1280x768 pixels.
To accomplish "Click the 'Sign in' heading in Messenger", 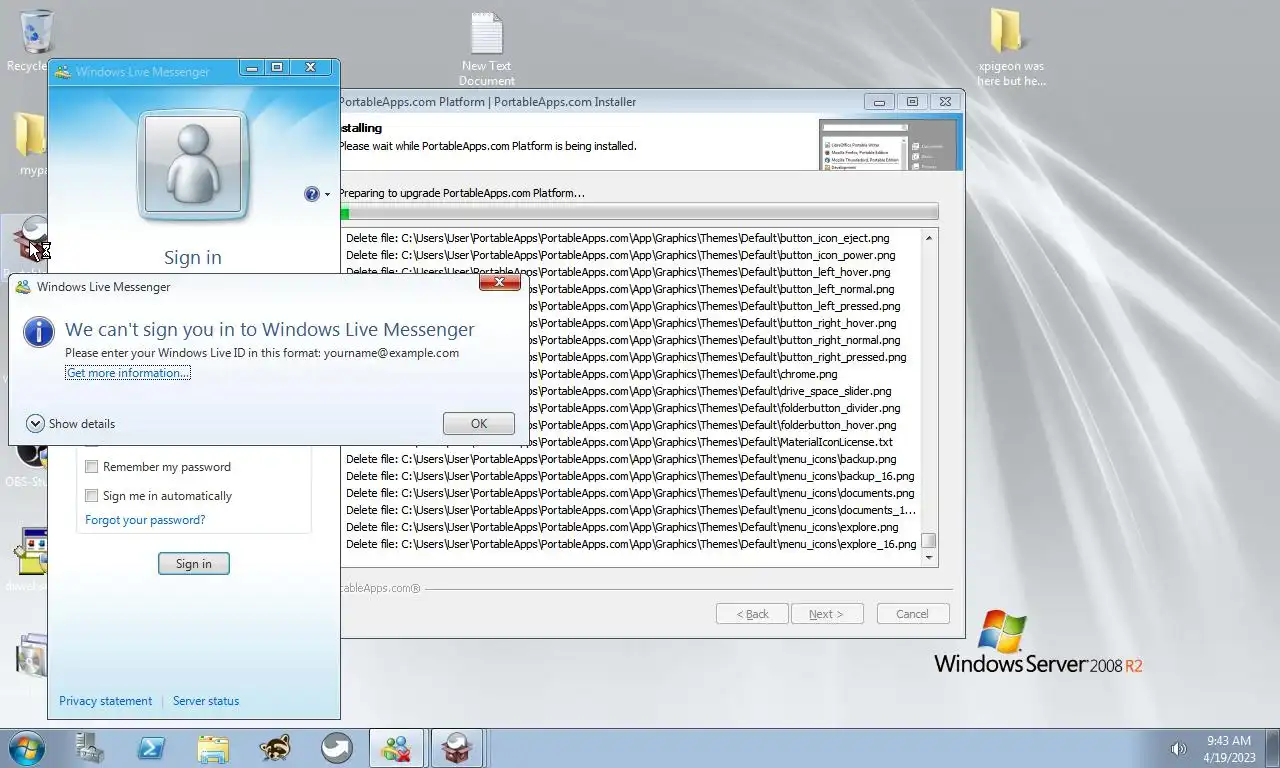I will [x=193, y=257].
